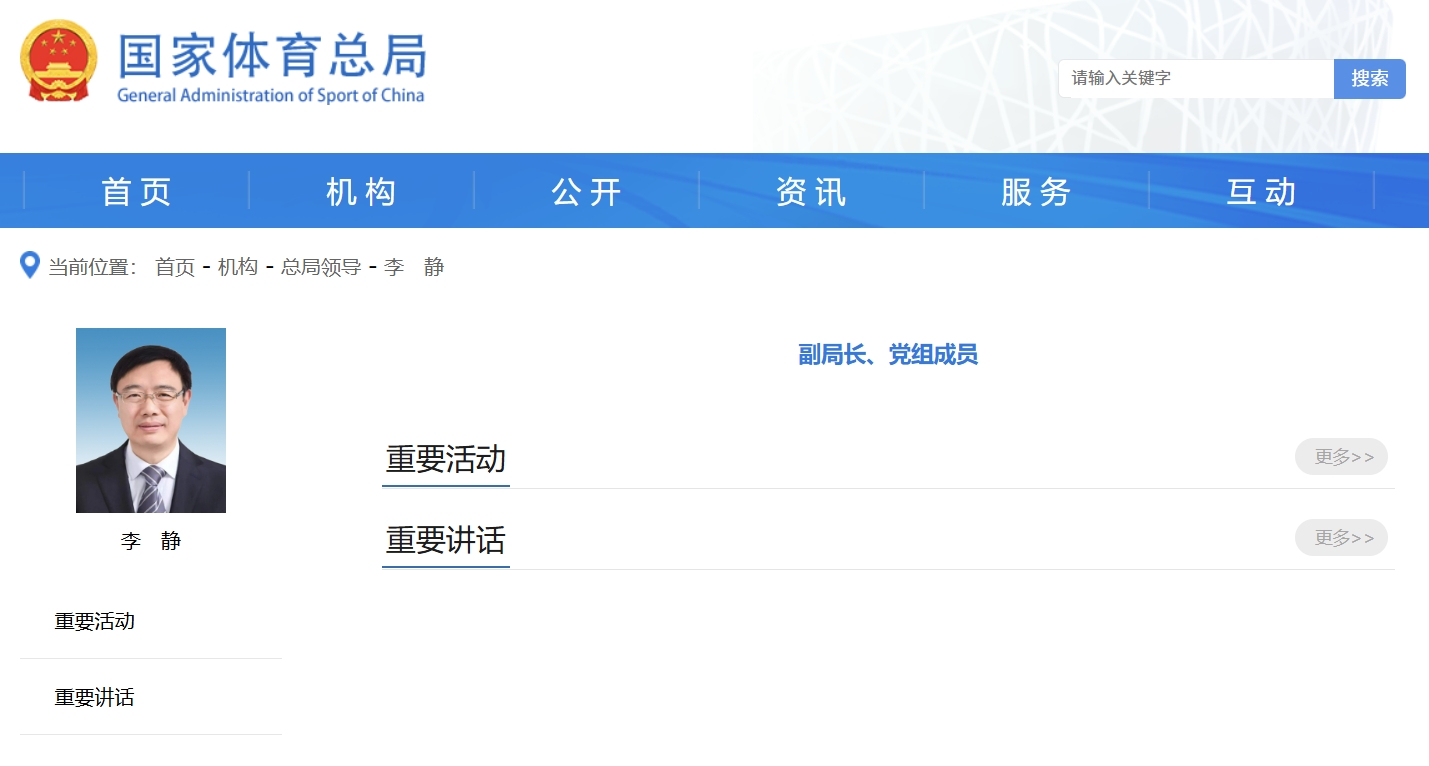Image resolution: width=1429 pixels, height=766 pixels.
Task: Click 首页 in the breadcrumb trail
Action: (175, 267)
